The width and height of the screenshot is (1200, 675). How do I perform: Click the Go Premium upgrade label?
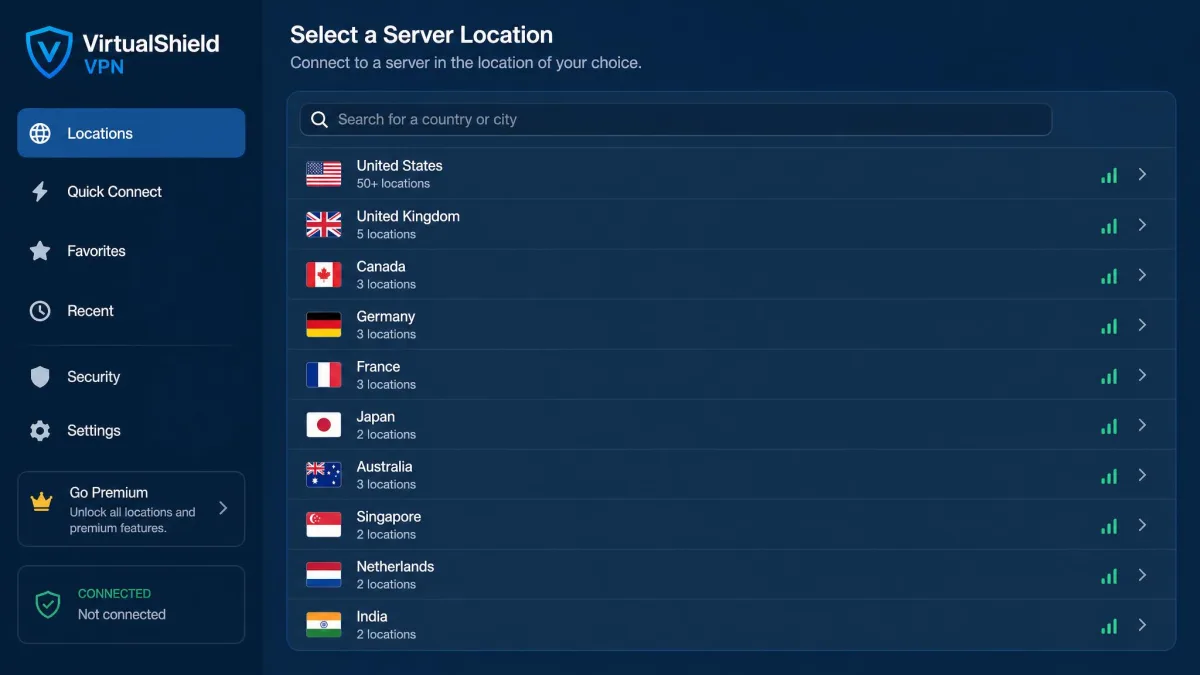tap(109, 493)
